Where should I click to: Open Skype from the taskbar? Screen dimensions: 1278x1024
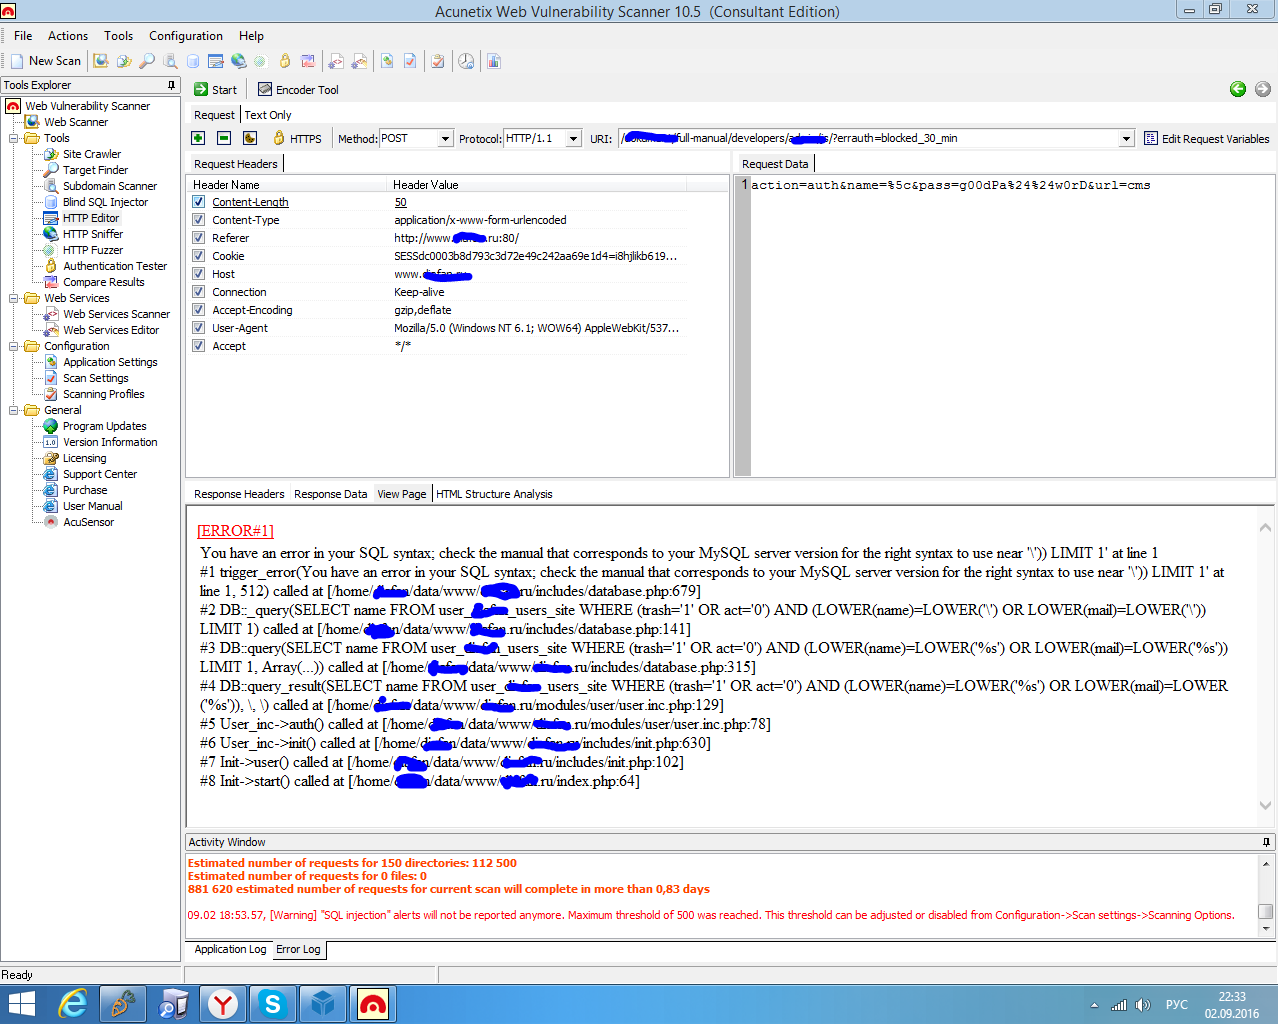[x=272, y=1003]
